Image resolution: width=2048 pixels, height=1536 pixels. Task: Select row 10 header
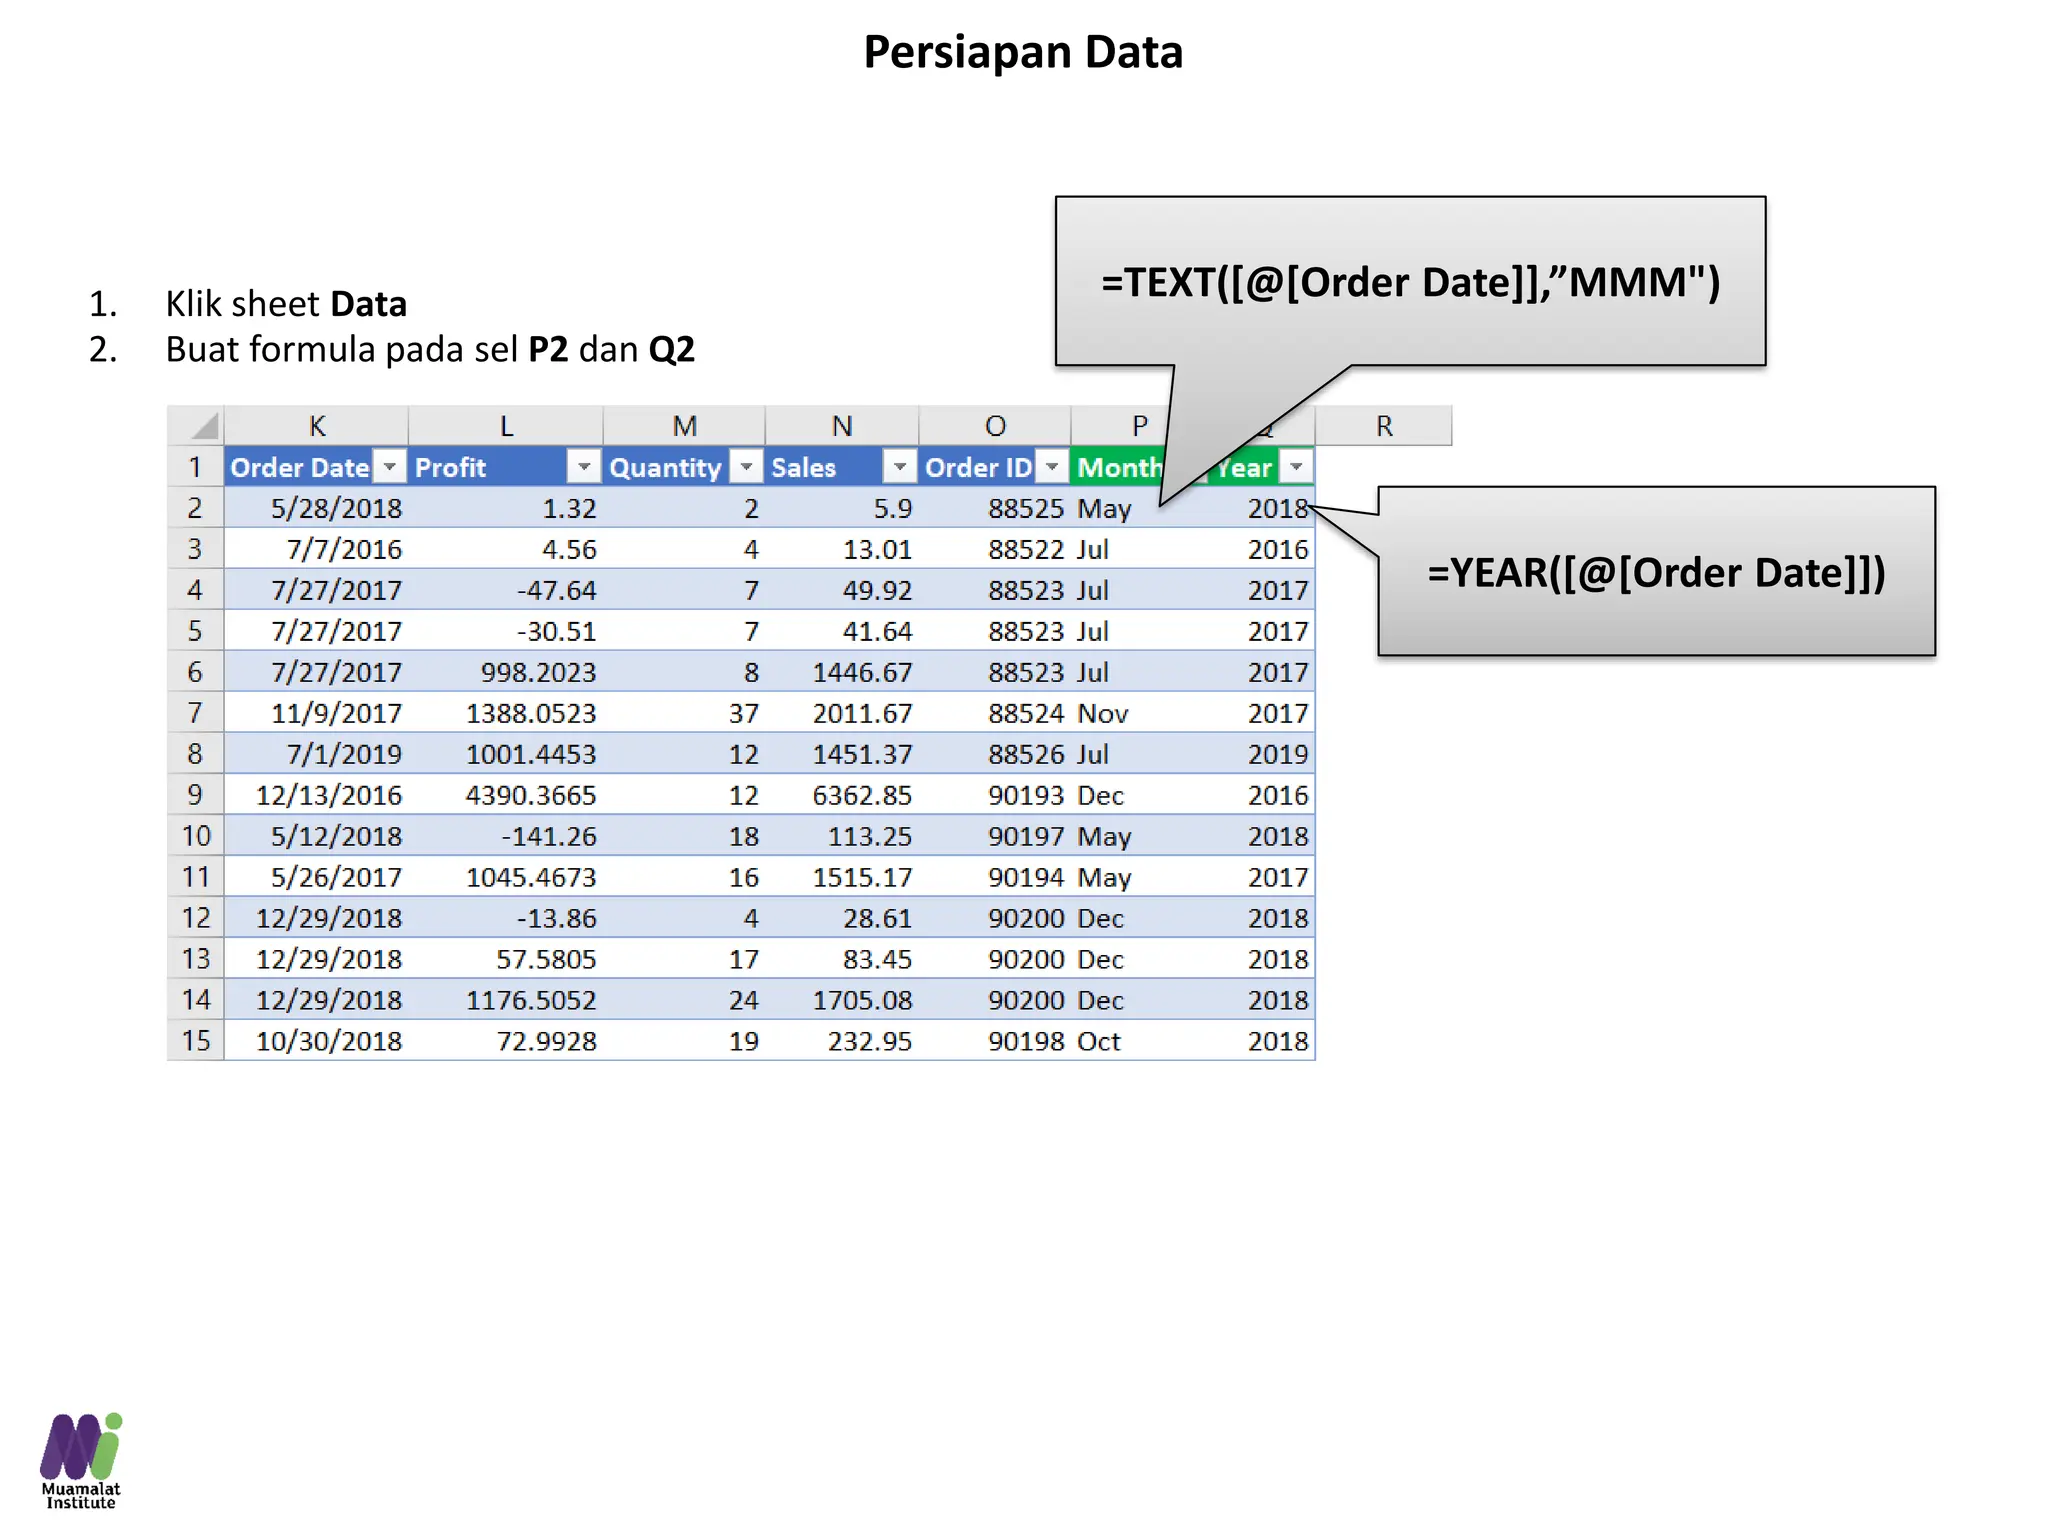click(195, 836)
